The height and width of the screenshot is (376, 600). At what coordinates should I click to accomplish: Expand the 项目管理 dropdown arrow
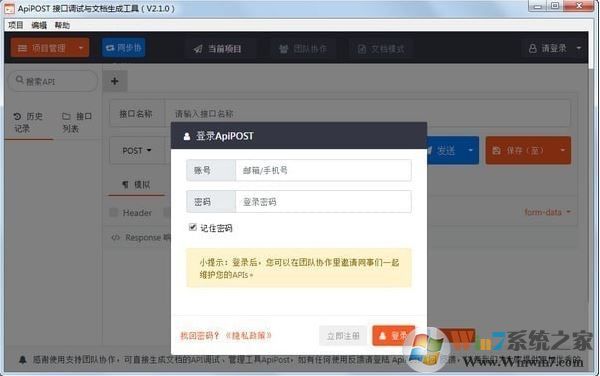[x=81, y=48]
